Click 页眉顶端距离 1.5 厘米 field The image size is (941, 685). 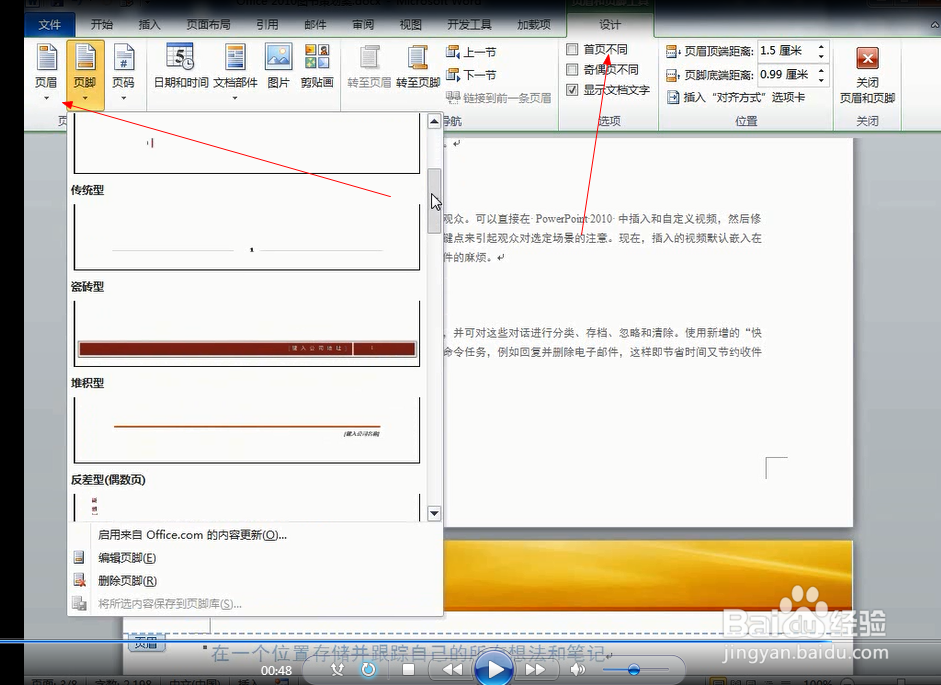(786, 51)
